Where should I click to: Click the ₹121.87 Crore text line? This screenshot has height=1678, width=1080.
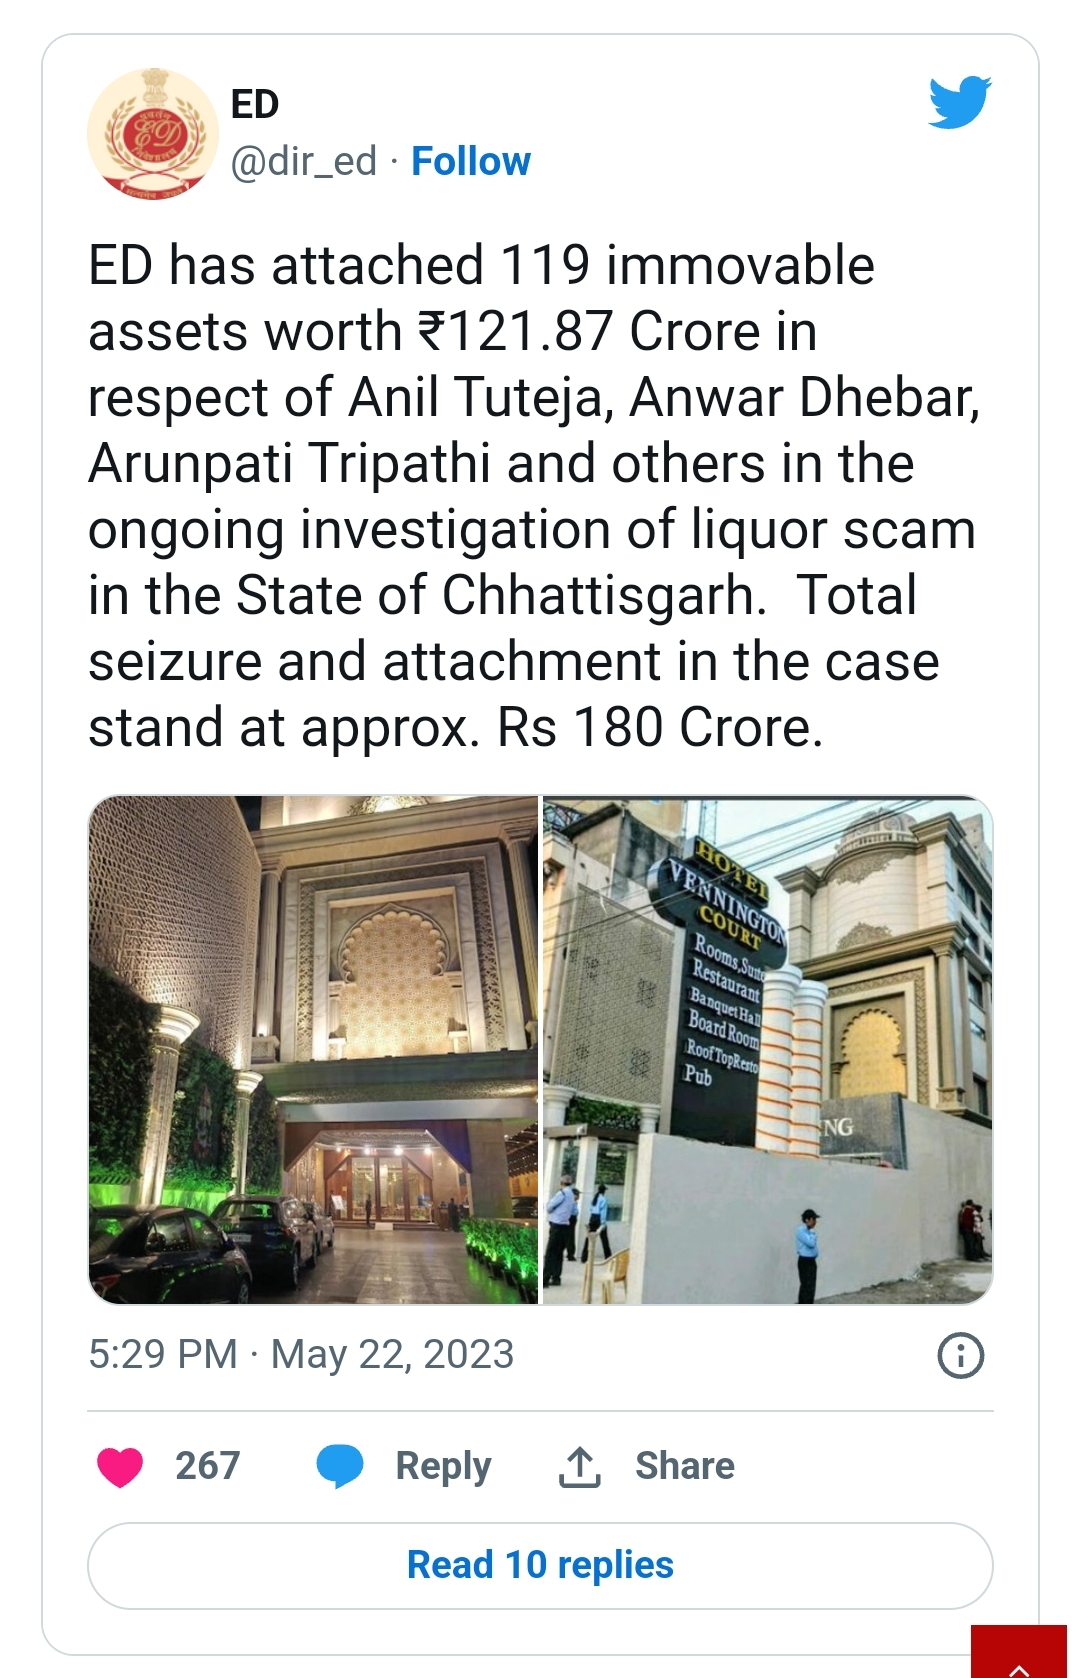pos(453,331)
